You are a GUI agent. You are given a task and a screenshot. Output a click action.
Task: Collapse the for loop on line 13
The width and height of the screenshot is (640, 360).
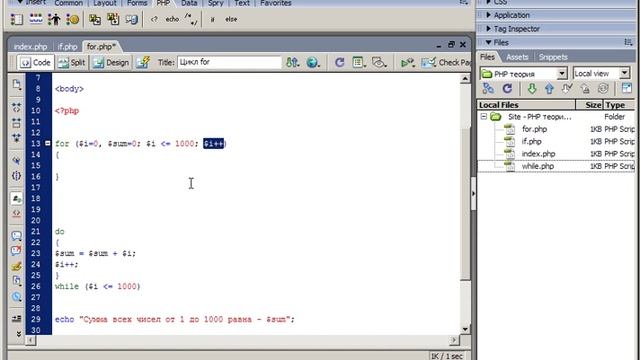point(47,143)
